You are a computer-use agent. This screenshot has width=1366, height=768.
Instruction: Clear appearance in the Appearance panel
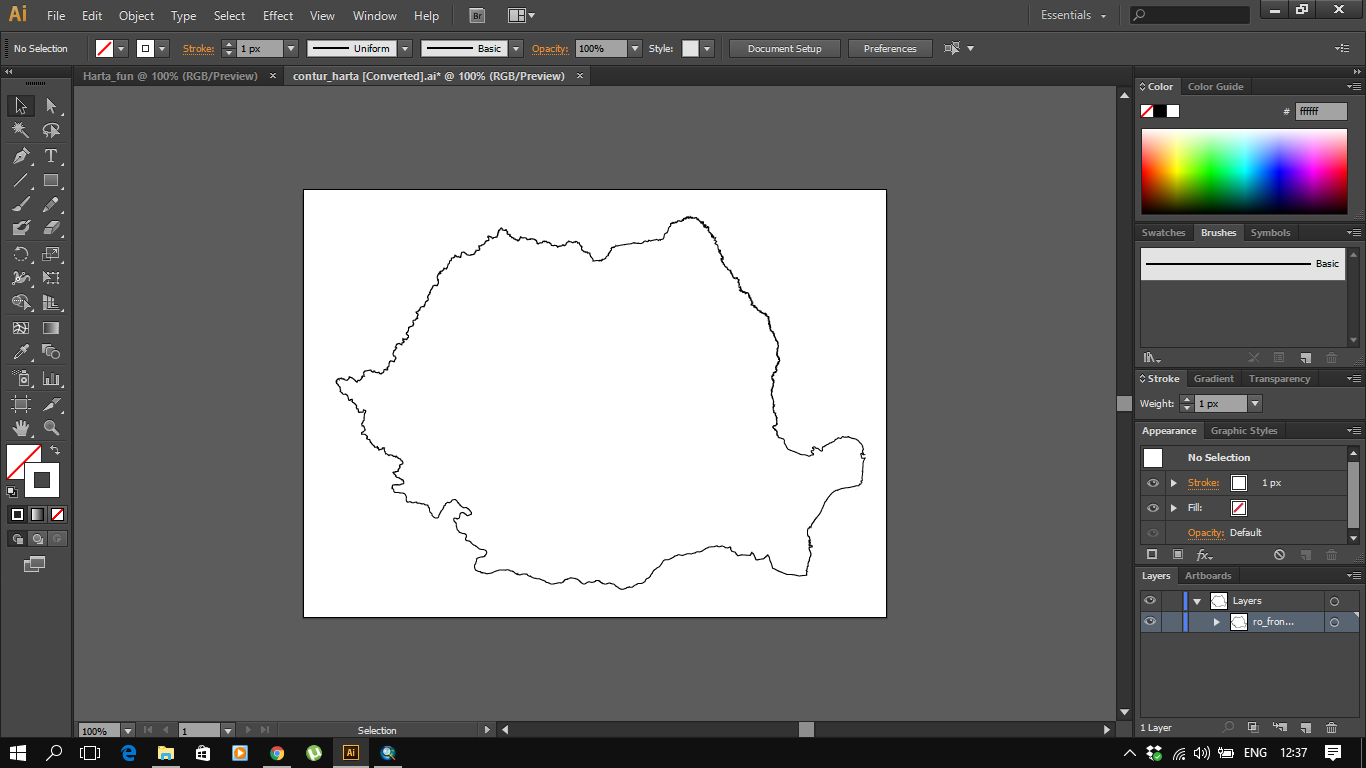click(1279, 555)
